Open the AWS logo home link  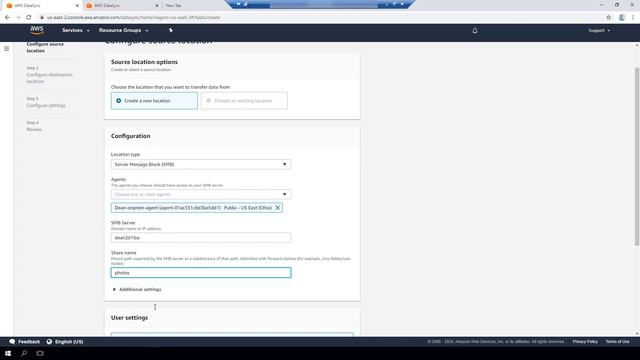tap(37, 30)
